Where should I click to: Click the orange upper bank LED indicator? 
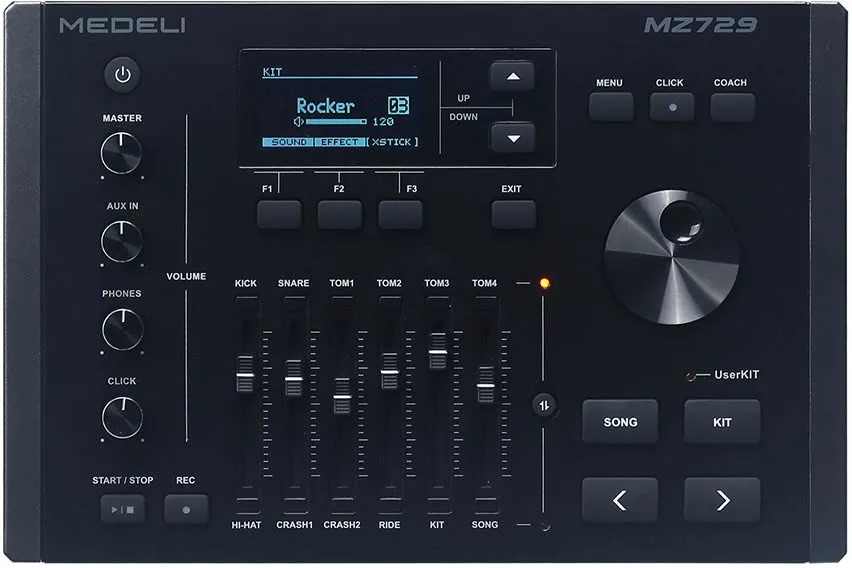tap(544, 283)
